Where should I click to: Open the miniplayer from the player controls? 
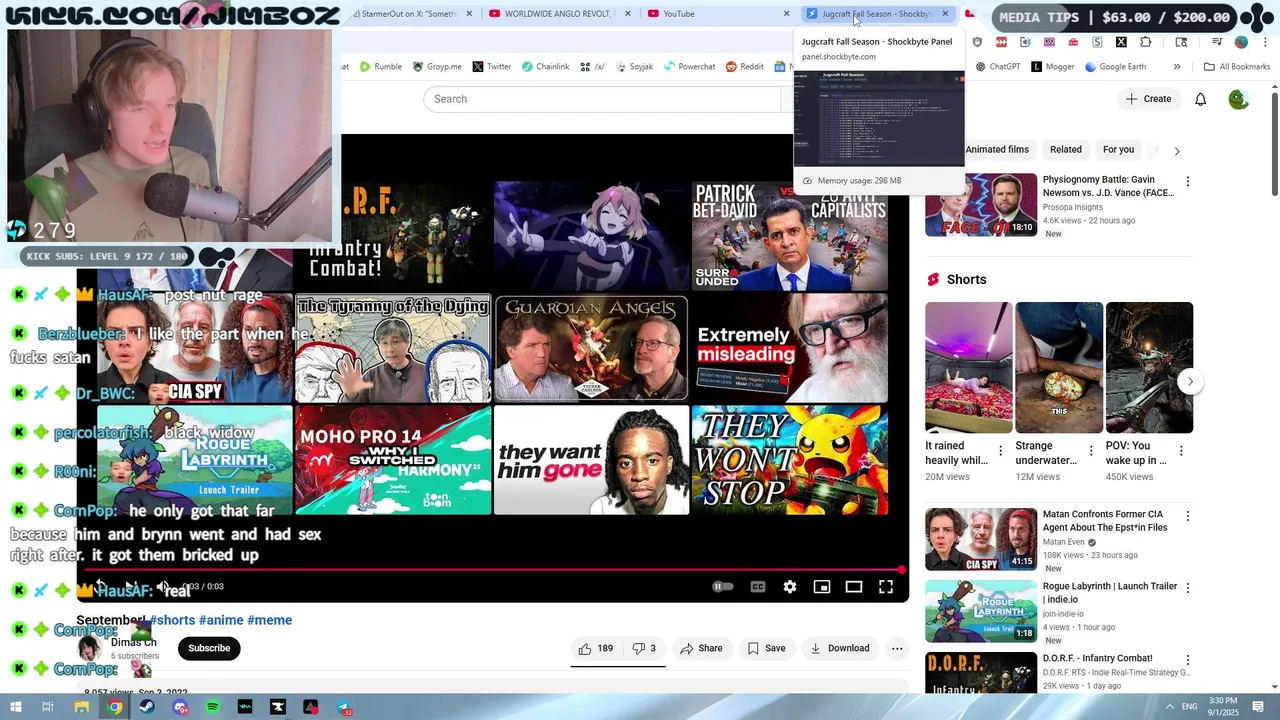coord(822,587)
